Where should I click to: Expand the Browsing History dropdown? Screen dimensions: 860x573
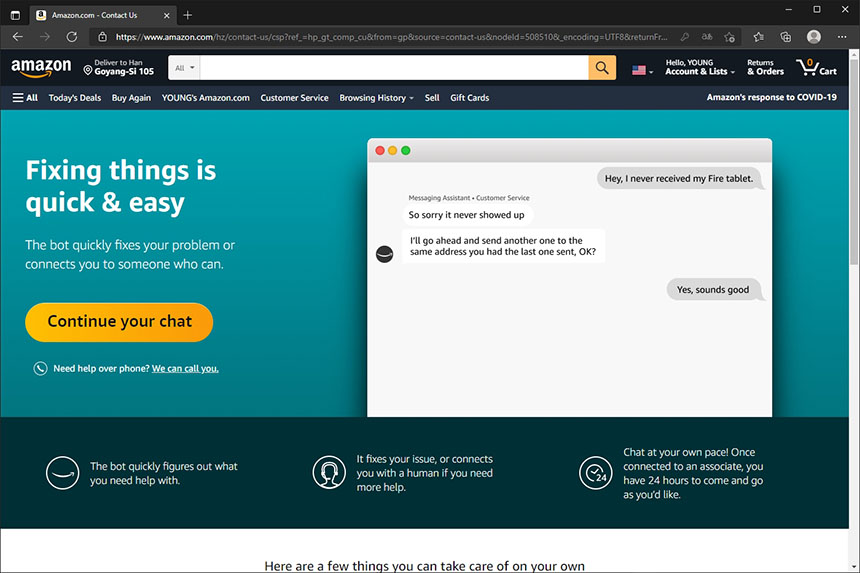[x=376, y=98]
